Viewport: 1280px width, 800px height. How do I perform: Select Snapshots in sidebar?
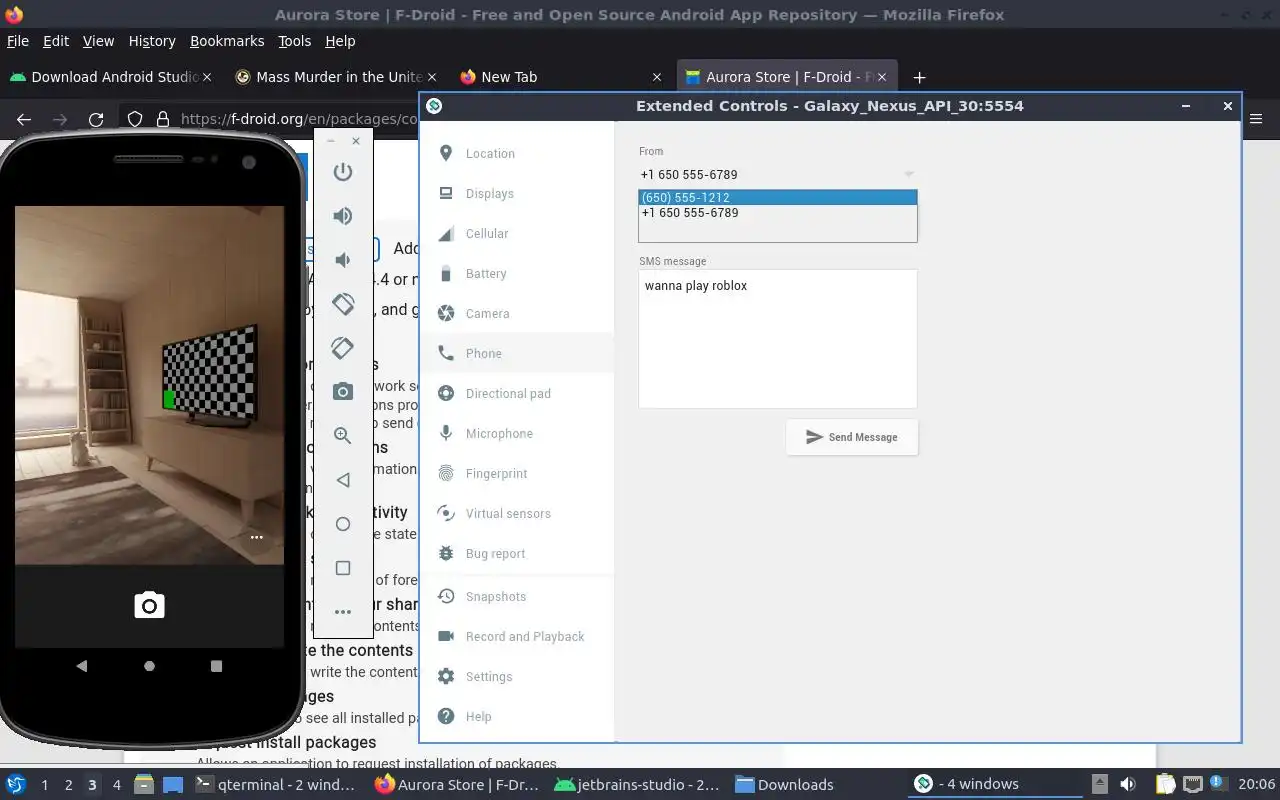tap(516, 596)
